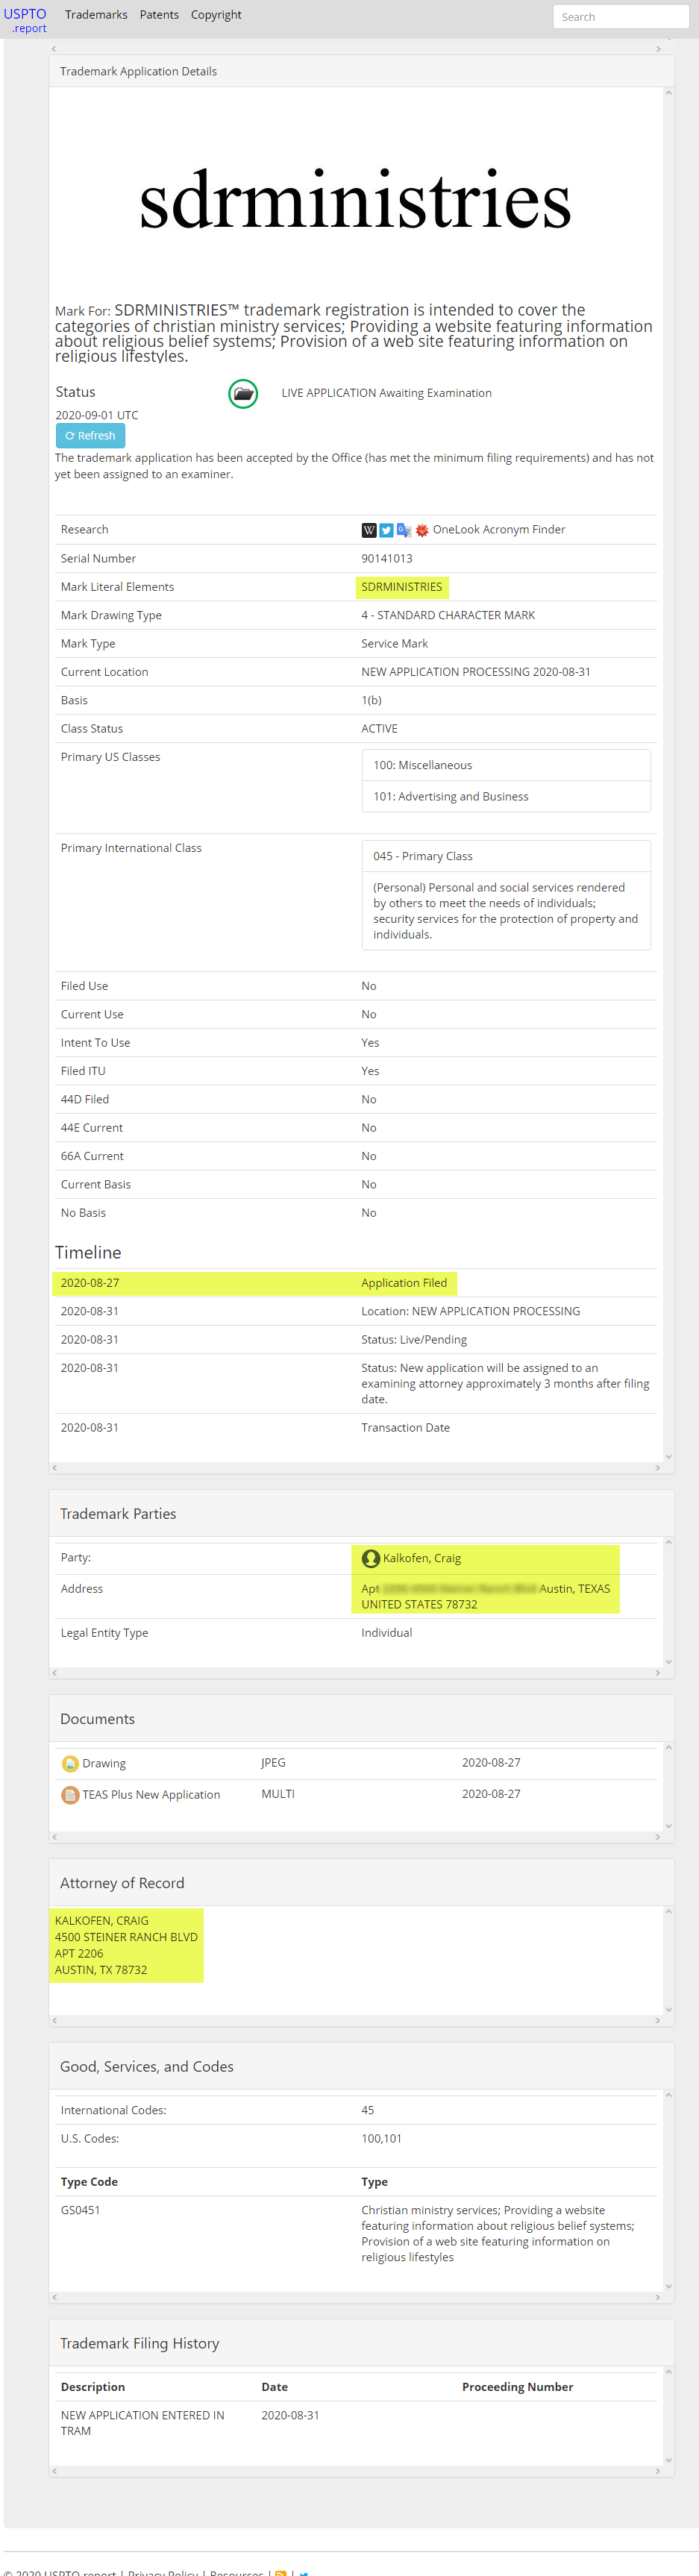Click the '100: Miscellaneous' class entry

click(x=506, y=765)
